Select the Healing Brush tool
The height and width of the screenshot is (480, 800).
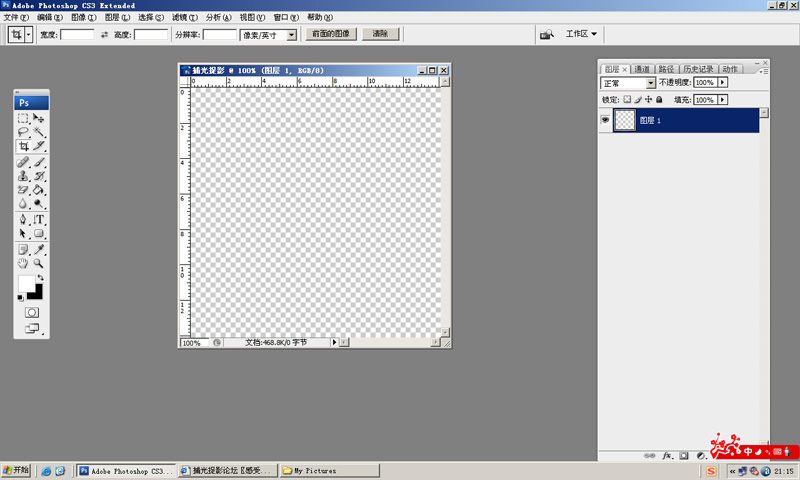23,162
